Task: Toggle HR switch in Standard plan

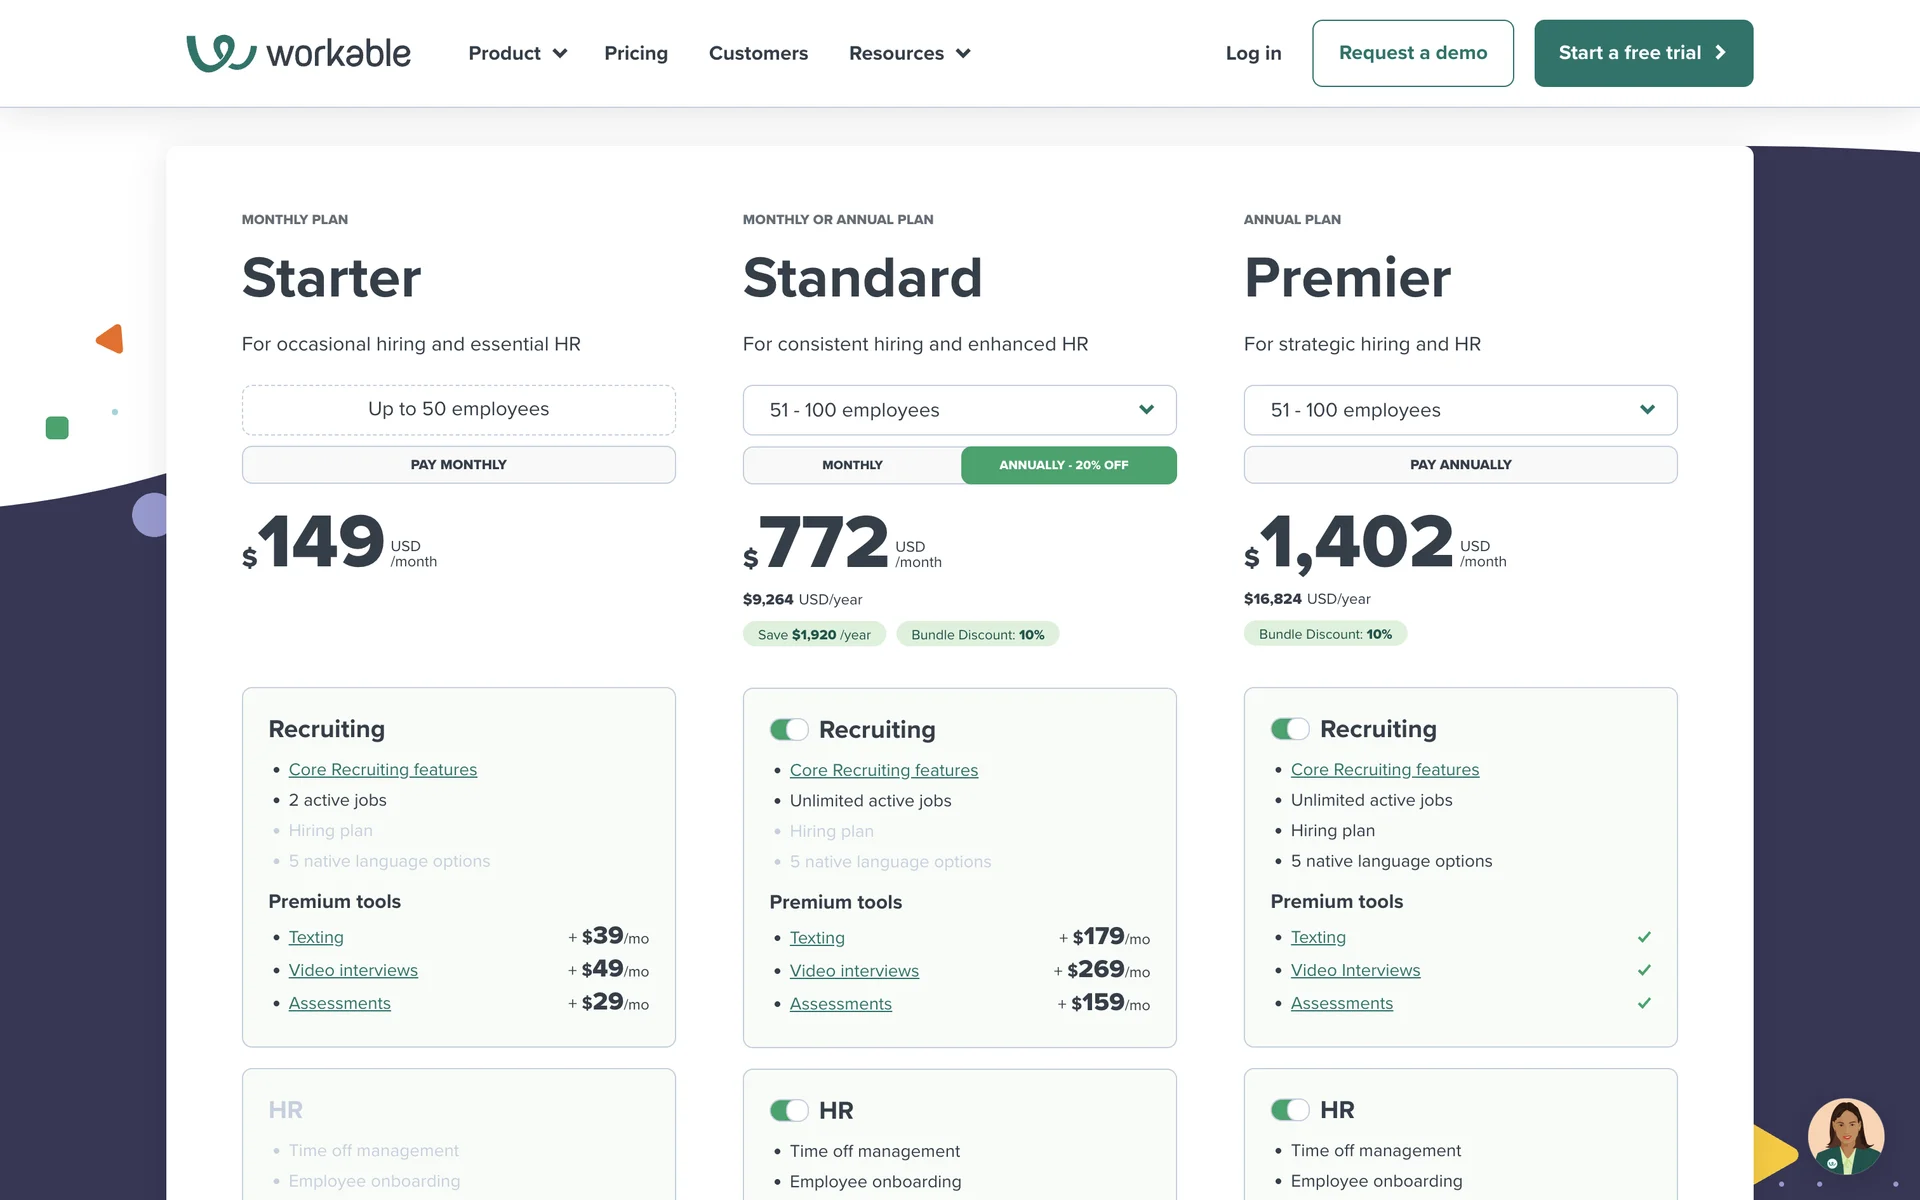Action: coord(789,1111)
